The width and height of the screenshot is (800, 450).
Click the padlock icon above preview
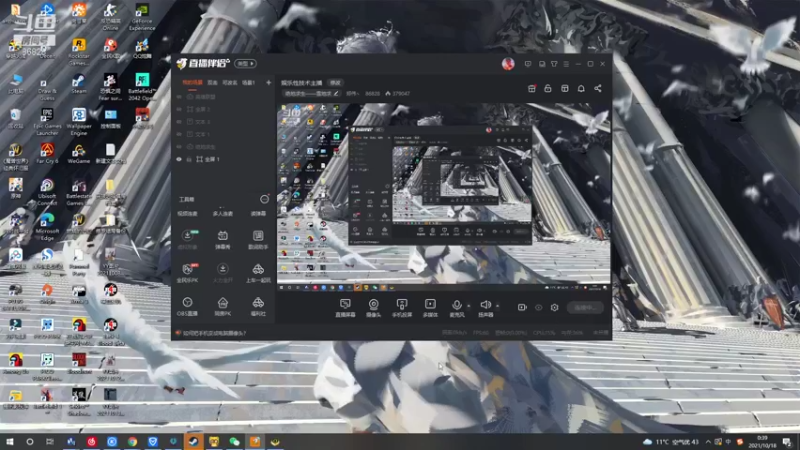click(548, 89)
